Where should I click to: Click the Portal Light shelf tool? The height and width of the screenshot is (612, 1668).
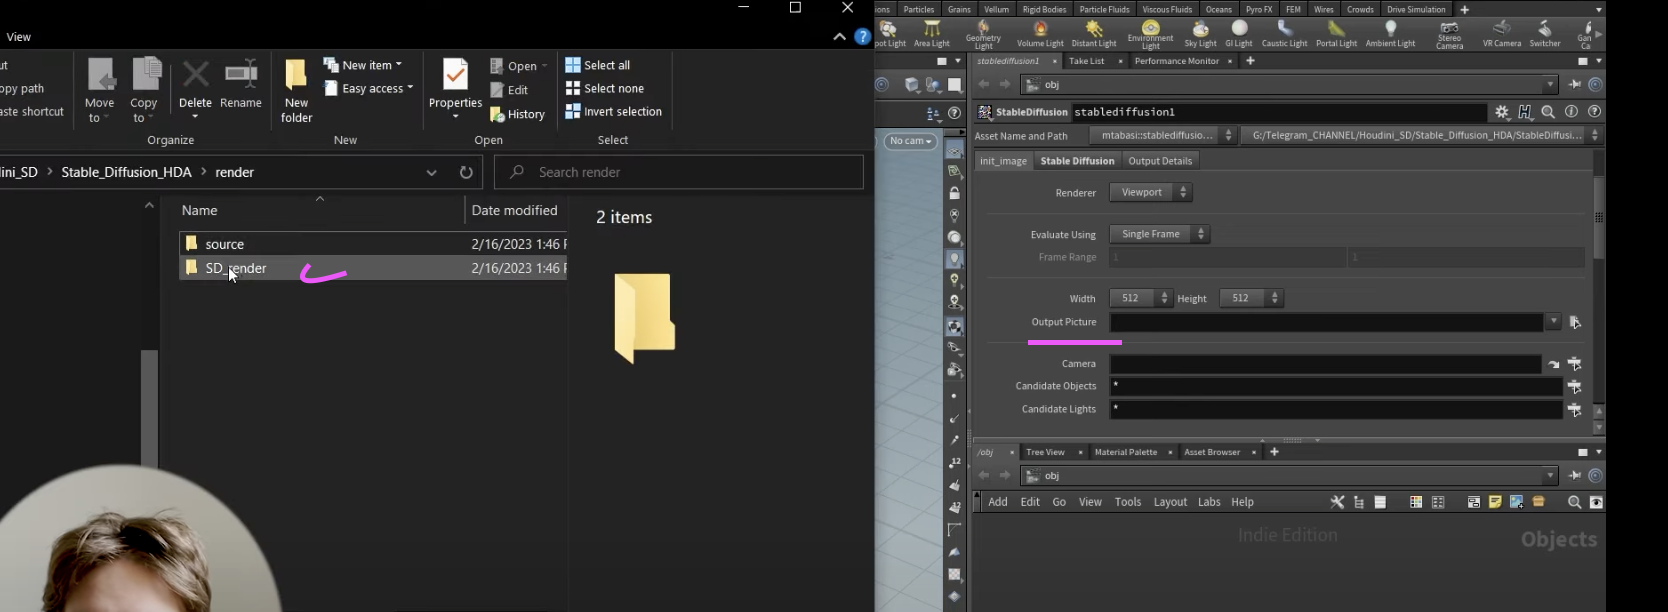1336,33
